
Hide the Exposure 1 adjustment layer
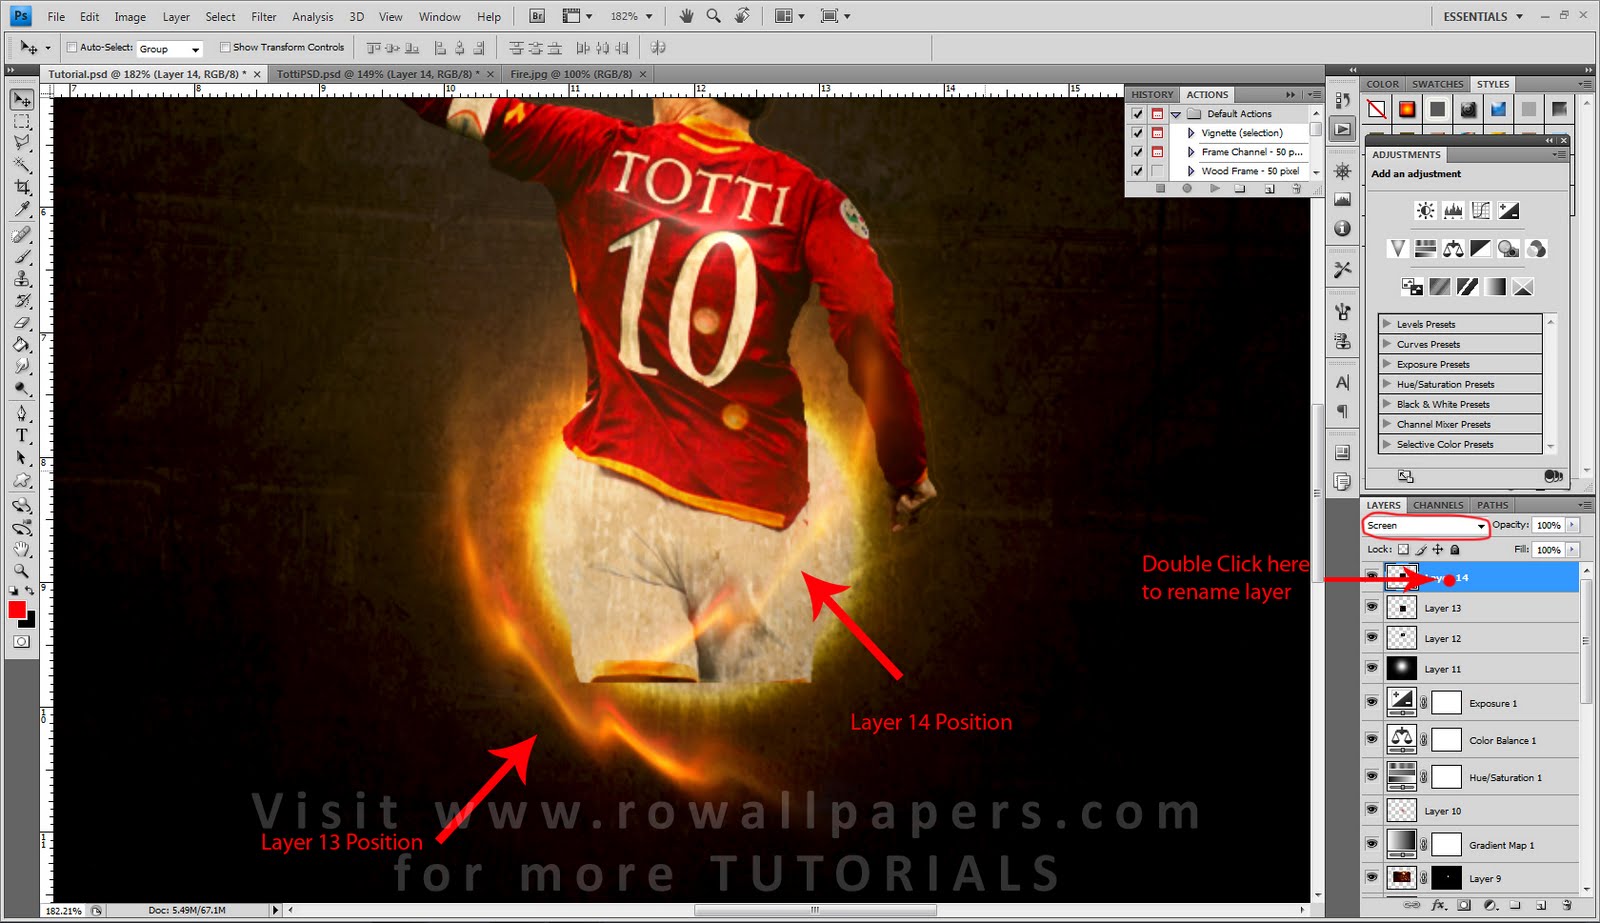[1372, 702]
